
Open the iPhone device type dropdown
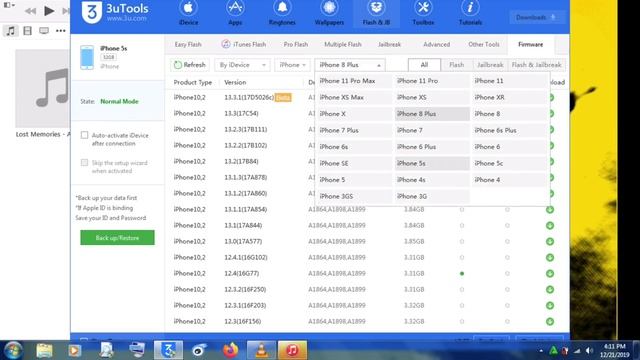pyautogui.click(x=292, y=65)
